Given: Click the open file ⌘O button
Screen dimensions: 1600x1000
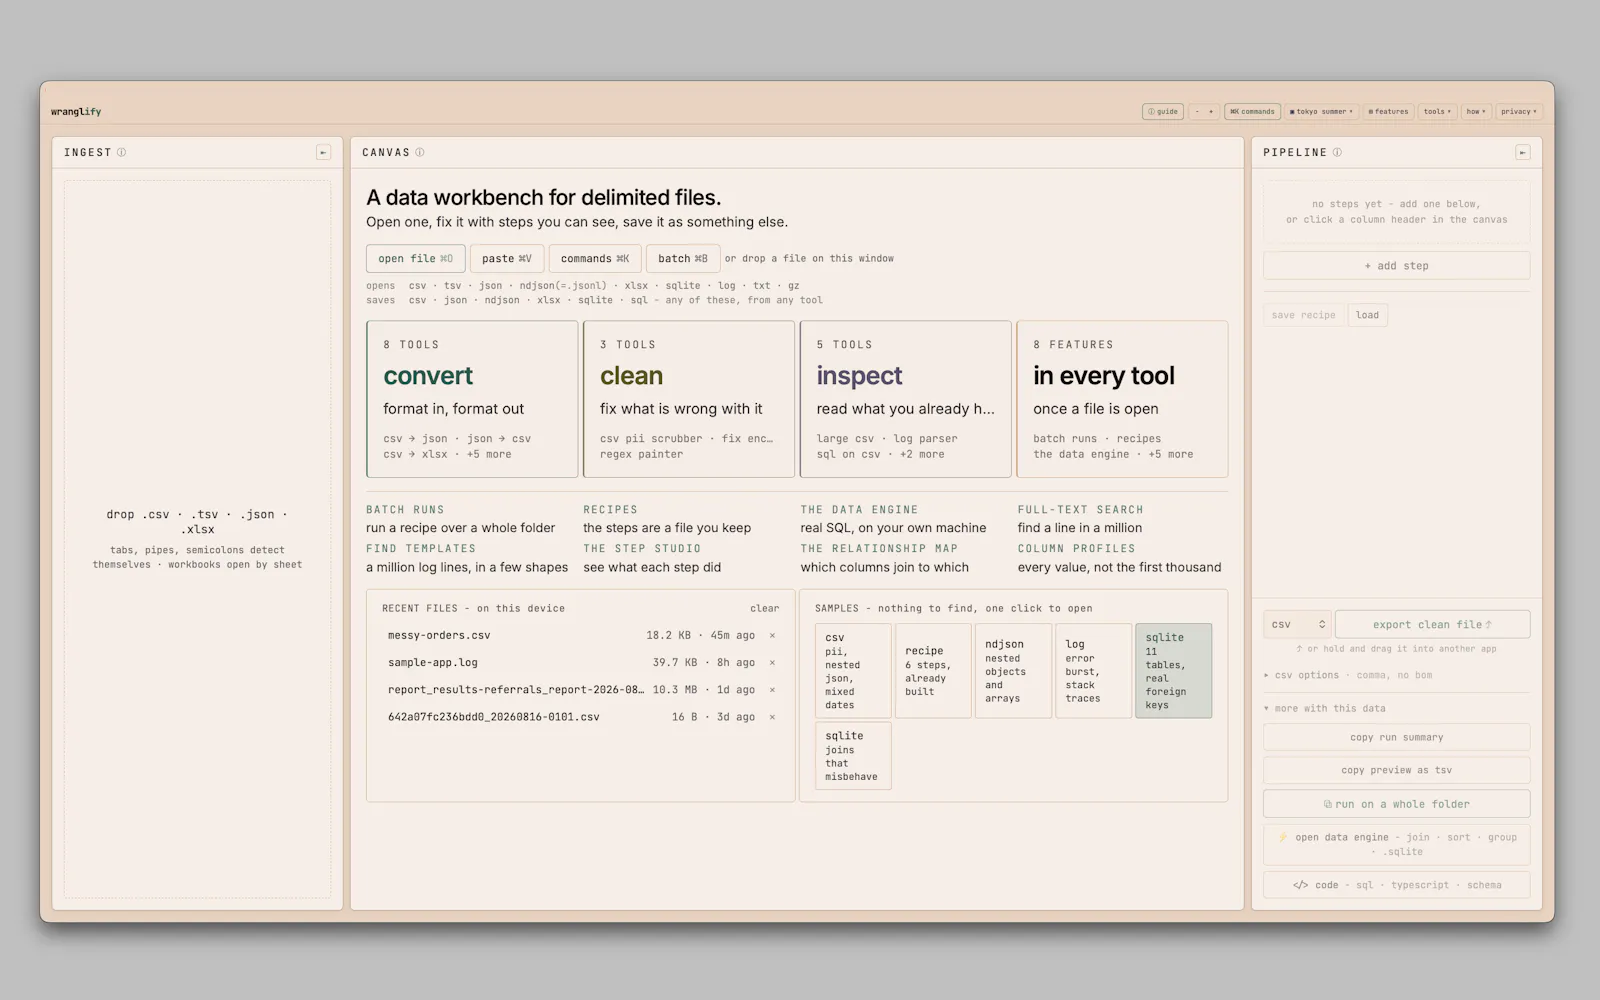Looking at the screenshot, I should click(x=415, y=259).
